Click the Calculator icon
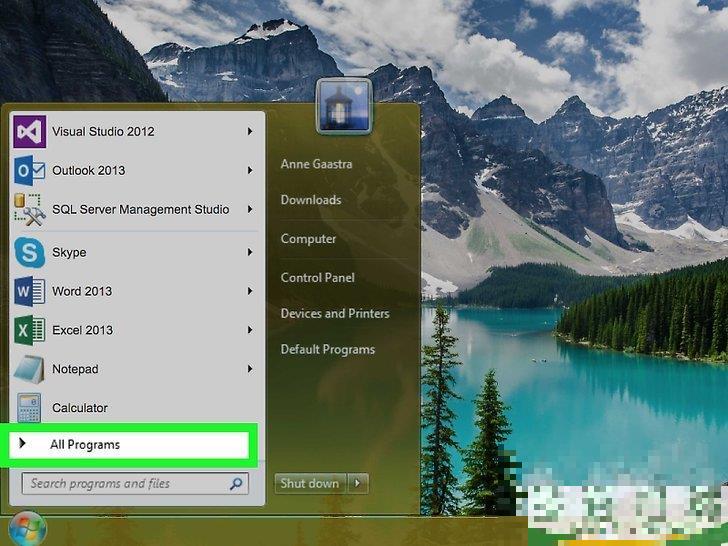Screen dimensions: 728x546 pos(30,407)
